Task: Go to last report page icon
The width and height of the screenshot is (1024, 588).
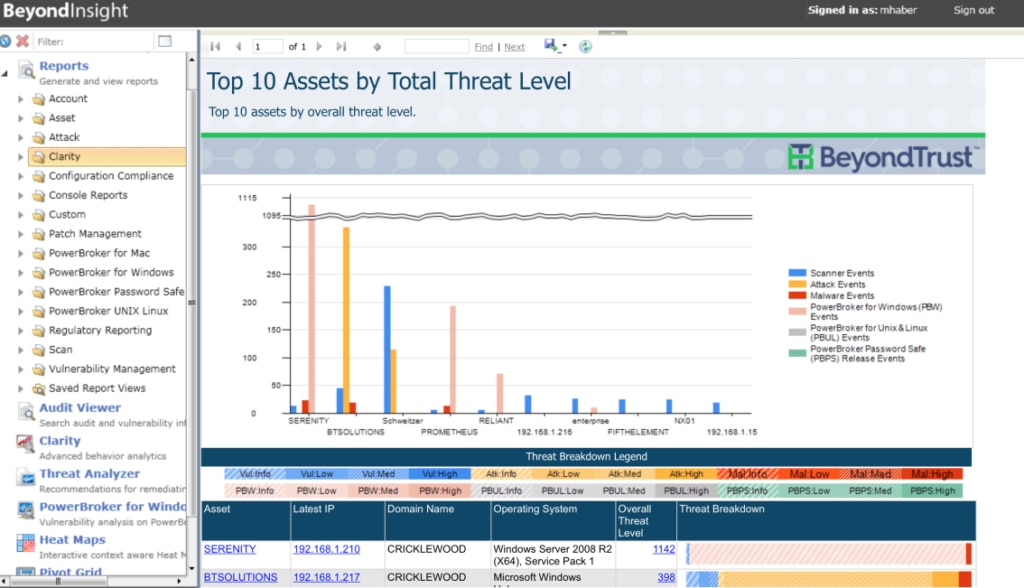Action: pos(341,46)
